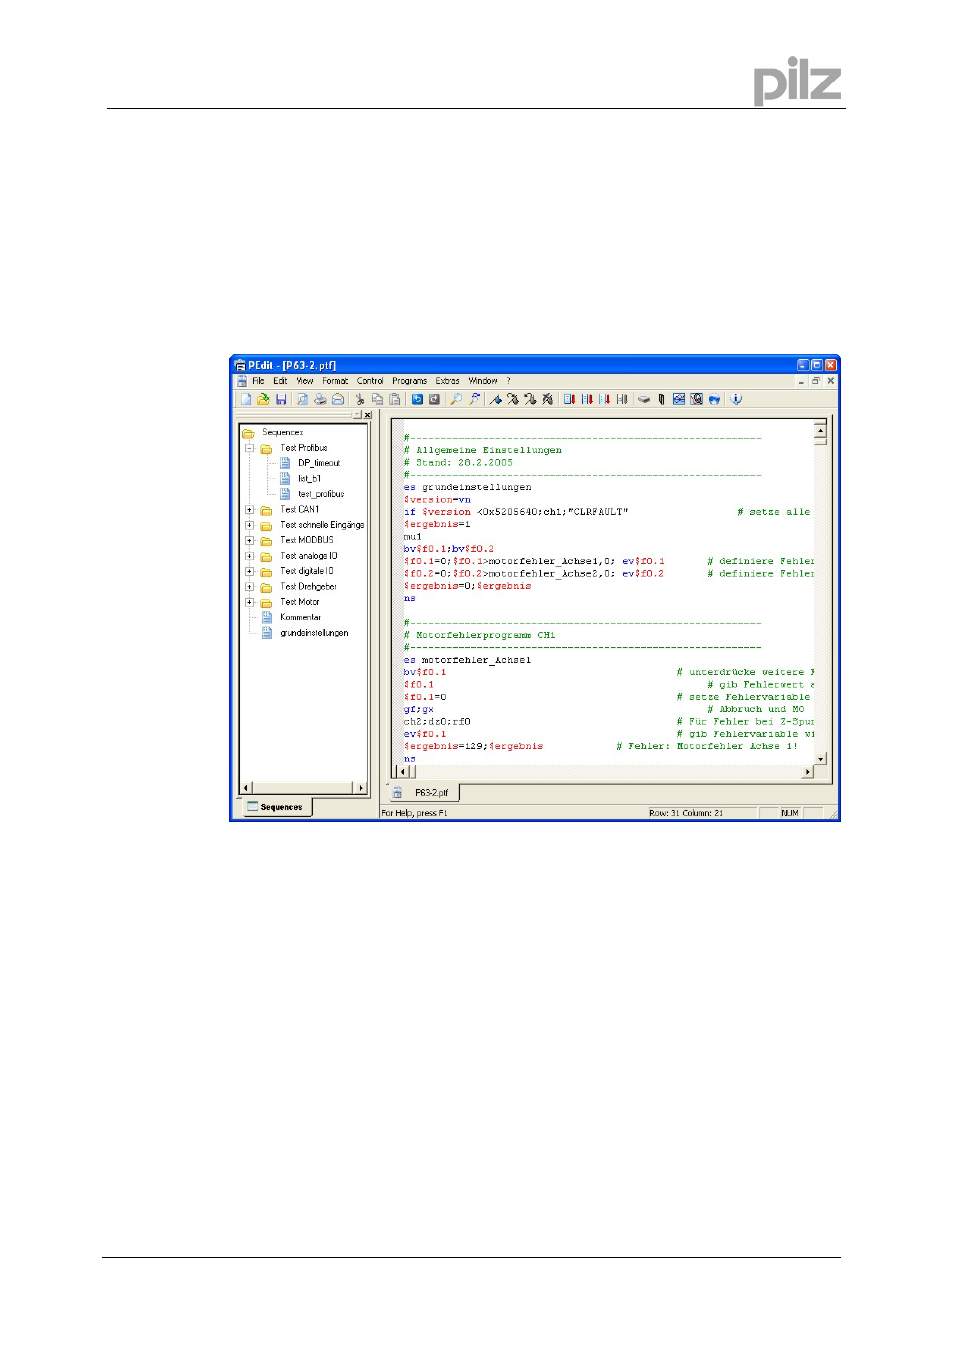Click the NUM status bar indicator
This screenshot has height=1350, width=954.
tap(789, 813)
